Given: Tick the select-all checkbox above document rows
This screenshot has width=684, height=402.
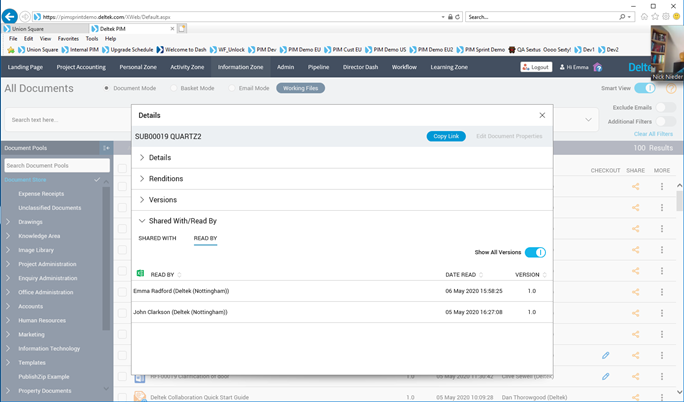Looking at the screenshot, I should coord(123,169).
